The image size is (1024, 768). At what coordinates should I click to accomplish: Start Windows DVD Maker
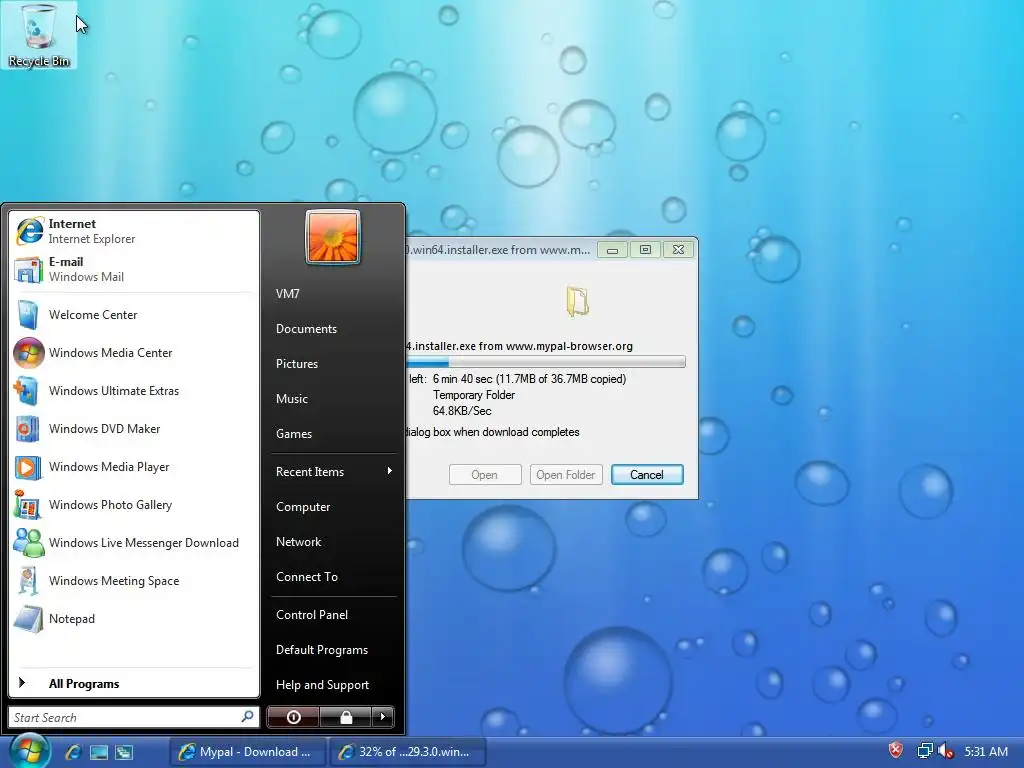[134, 428]
